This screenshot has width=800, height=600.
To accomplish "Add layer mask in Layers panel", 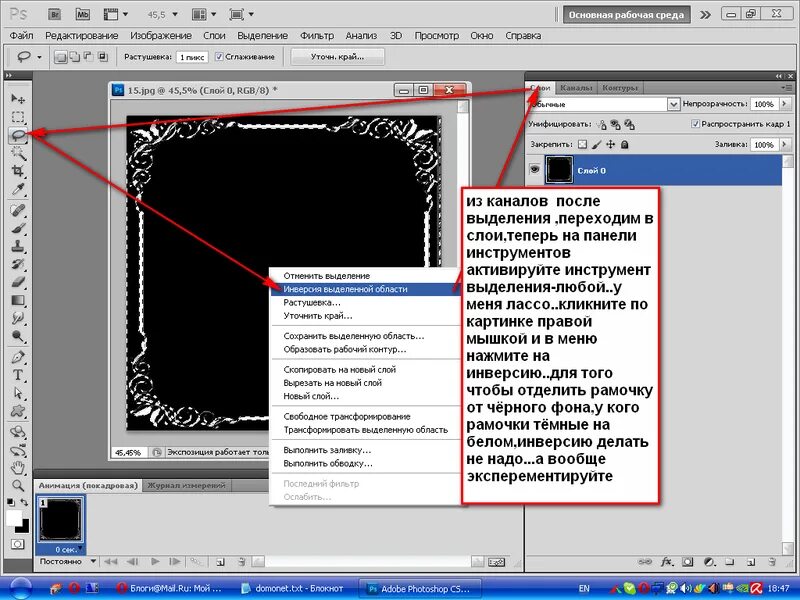I will pyautogui.click(x=688, y=562).
